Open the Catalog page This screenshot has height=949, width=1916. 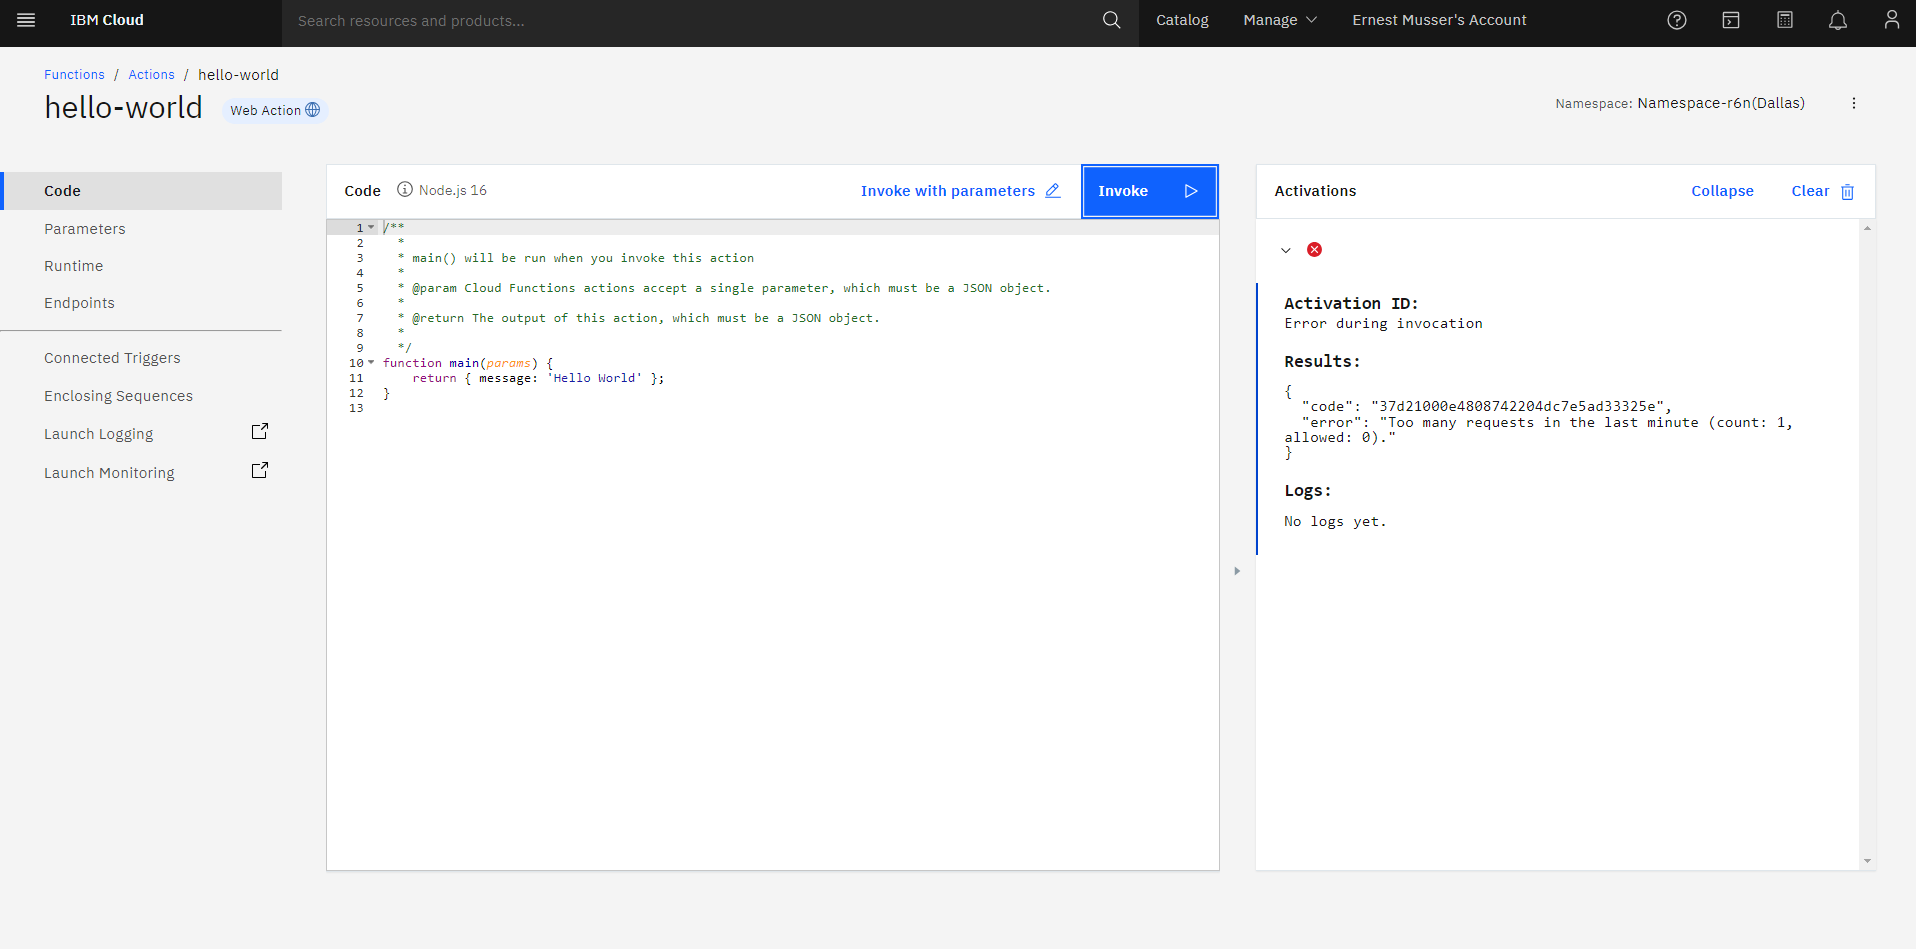[x=1182, y=20]
